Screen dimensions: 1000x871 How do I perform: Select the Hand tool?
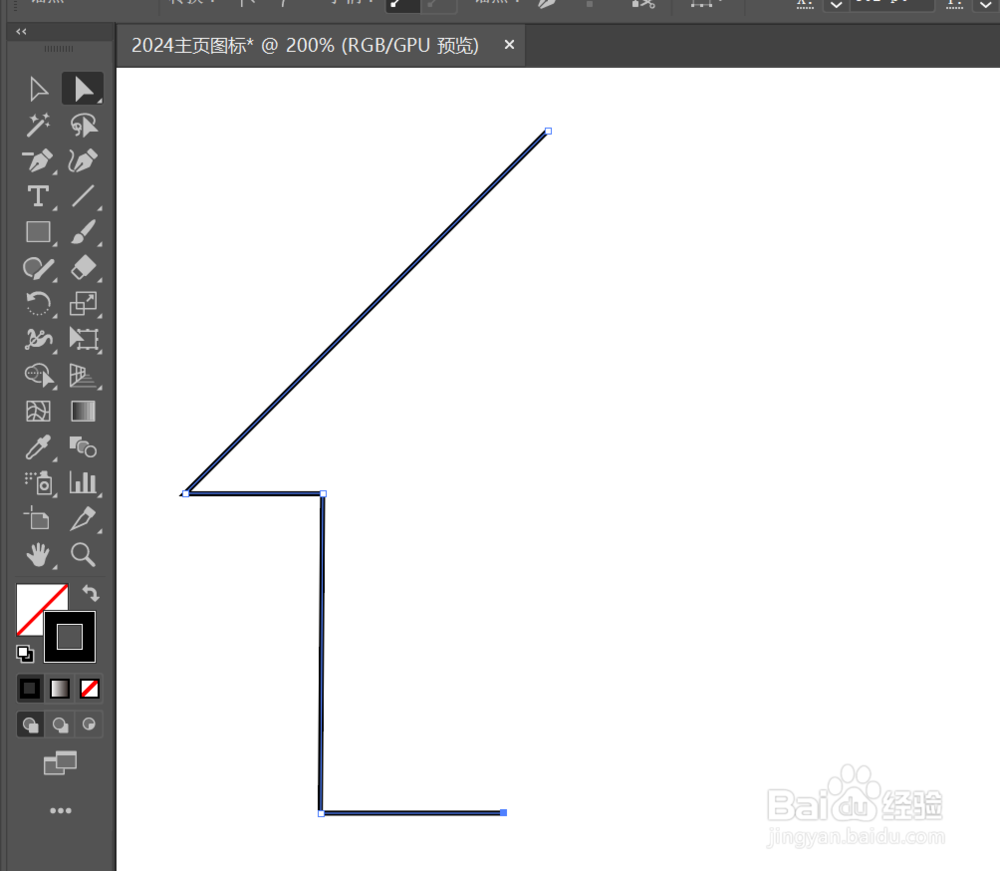coord(38,555)
